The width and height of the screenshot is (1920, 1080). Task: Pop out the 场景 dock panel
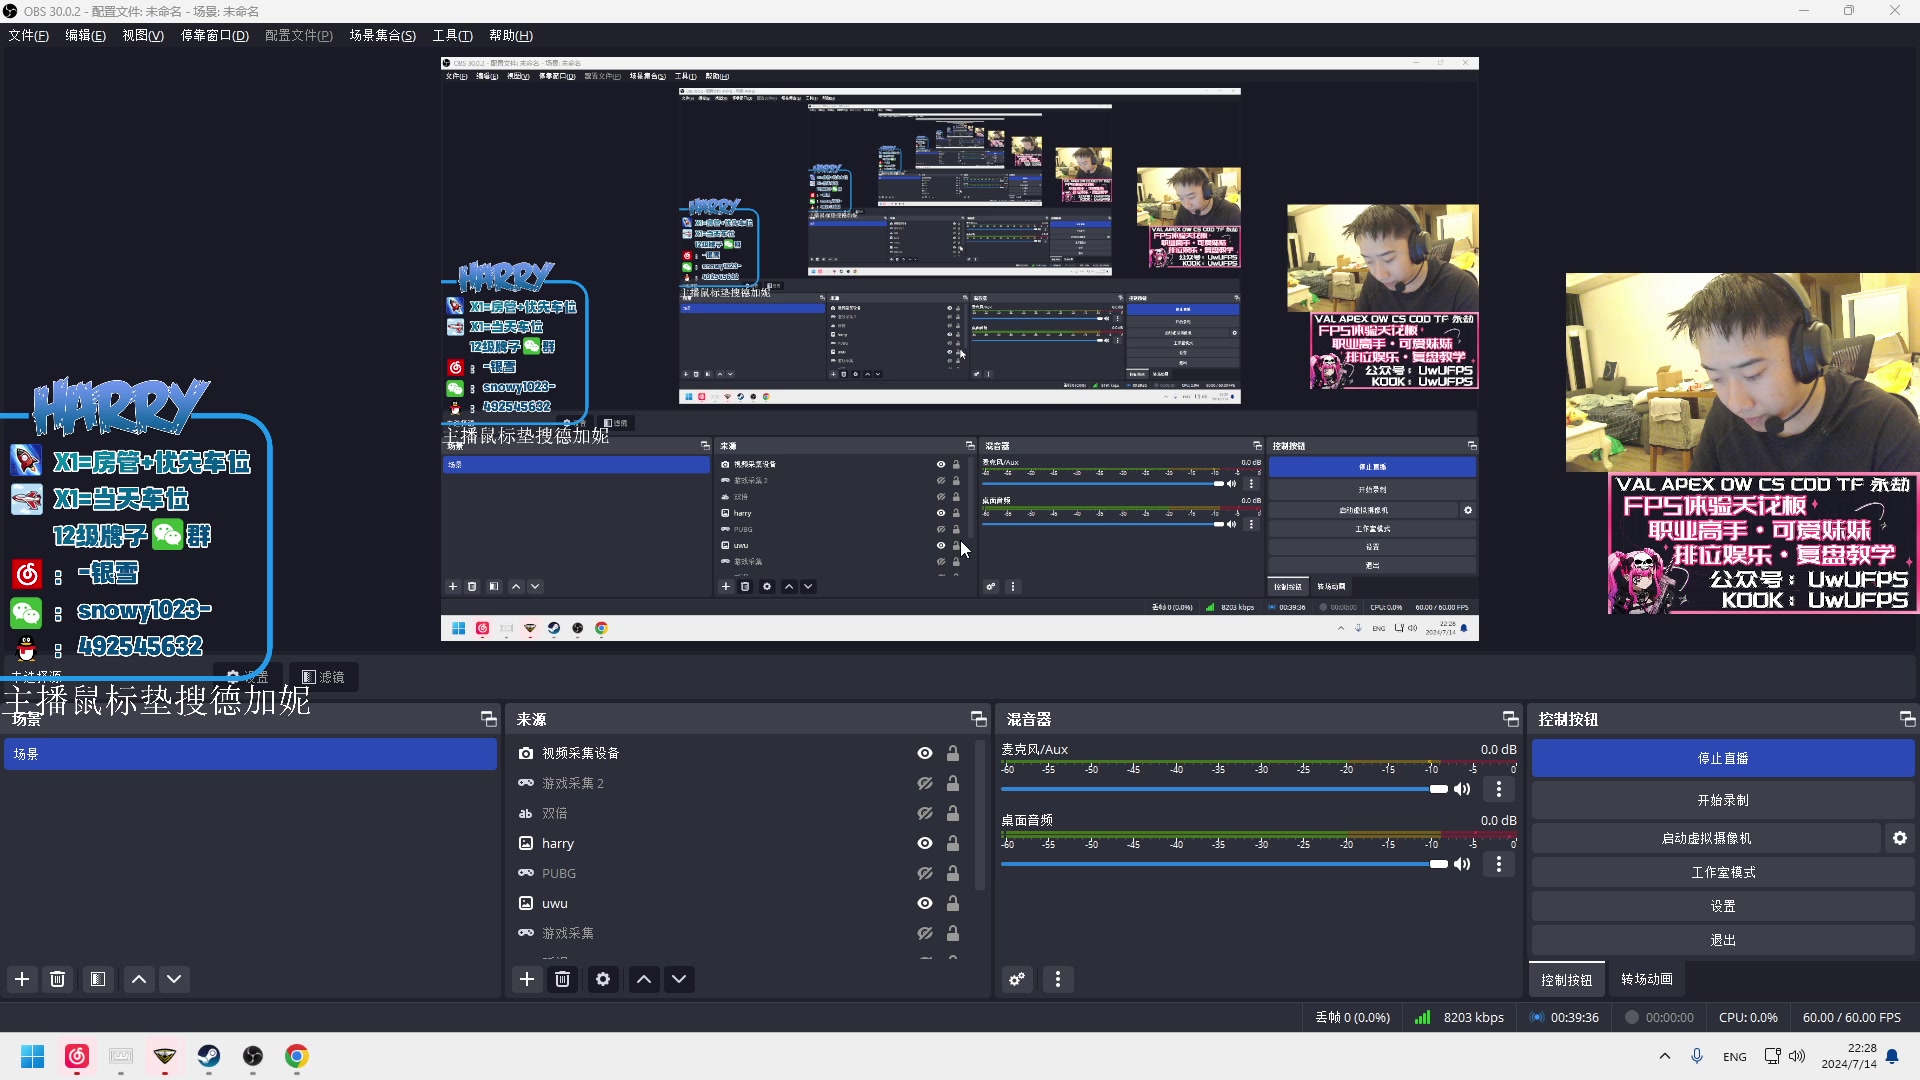click(x=488, y=719)
